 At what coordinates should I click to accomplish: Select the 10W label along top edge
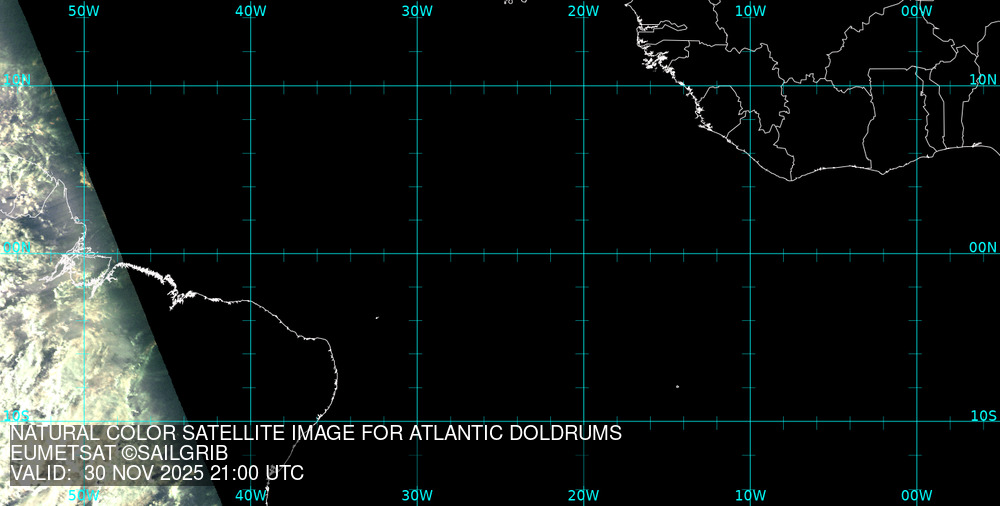click(x=750, y=11)
